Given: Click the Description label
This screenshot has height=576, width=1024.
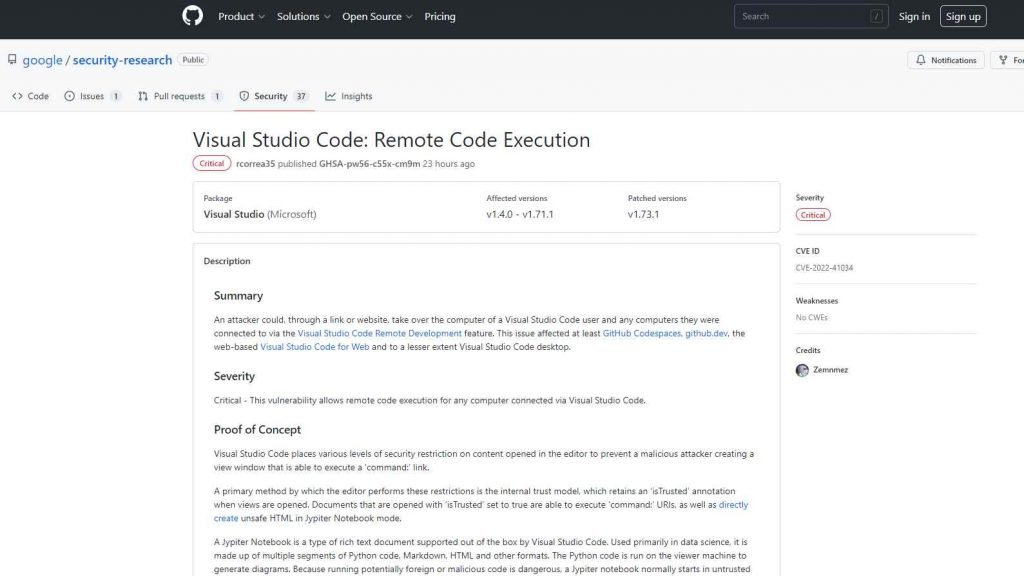Looking at the screenshot, I should pos(227,261).
